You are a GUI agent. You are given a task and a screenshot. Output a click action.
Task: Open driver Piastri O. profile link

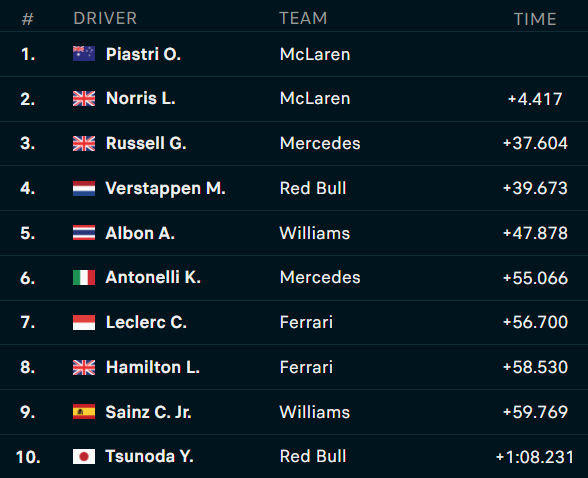(x=143, y=54)
